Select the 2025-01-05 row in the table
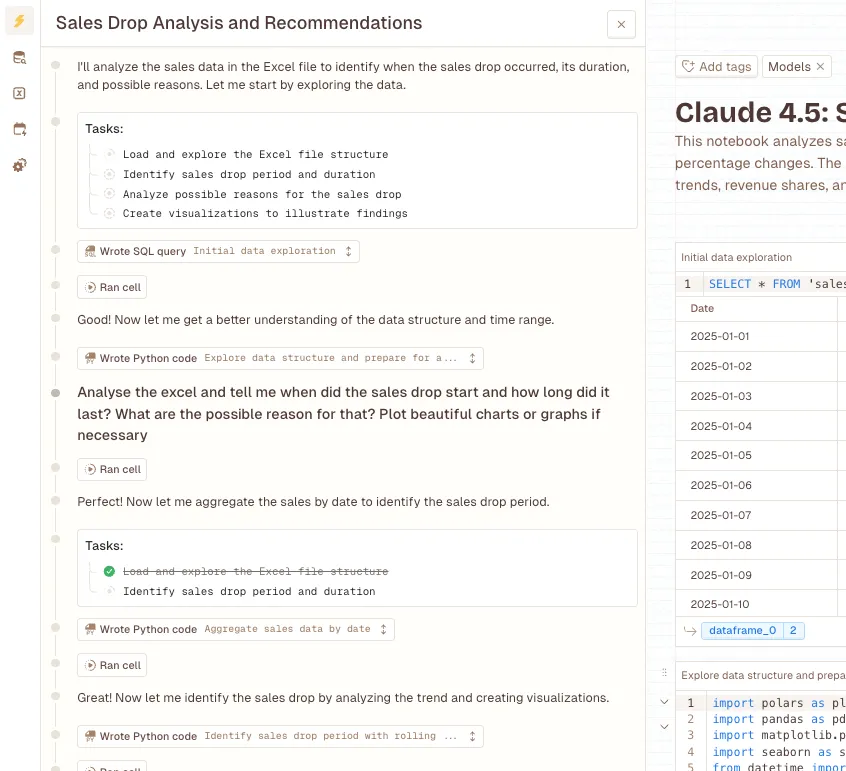Screen dimensions: 846x771 point(720,456)
